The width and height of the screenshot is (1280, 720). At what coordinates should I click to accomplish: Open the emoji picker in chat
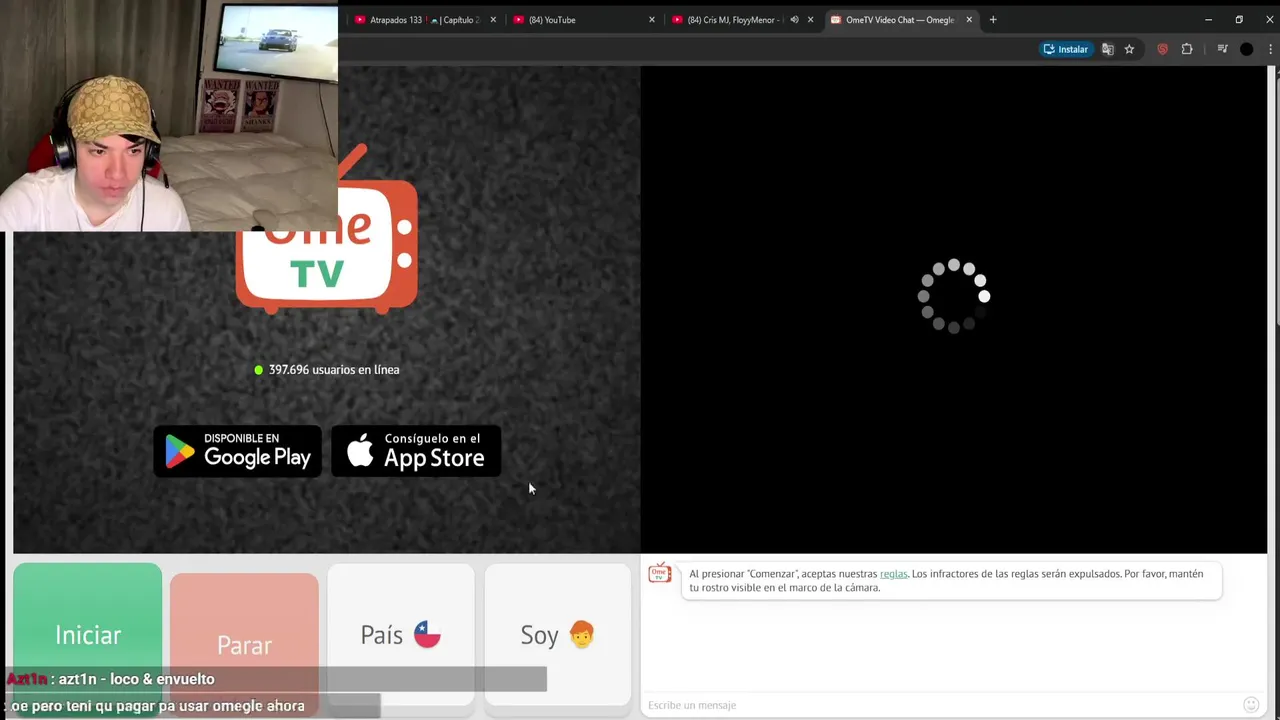(1251, 705)
